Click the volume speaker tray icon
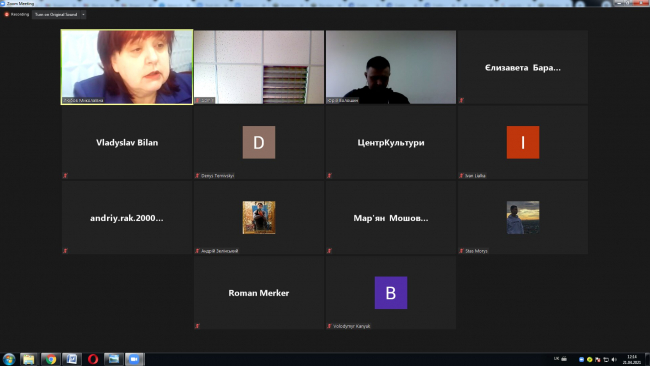This screenshot has height=366, width=650. [614, 359]
